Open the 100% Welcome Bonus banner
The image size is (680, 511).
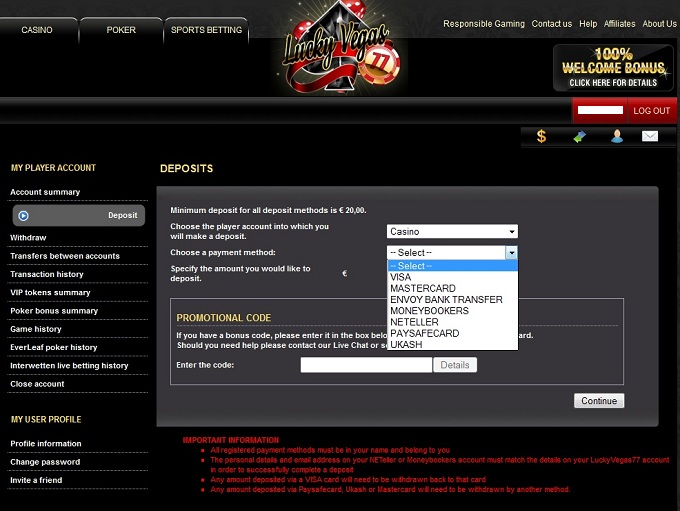[614, 67]
